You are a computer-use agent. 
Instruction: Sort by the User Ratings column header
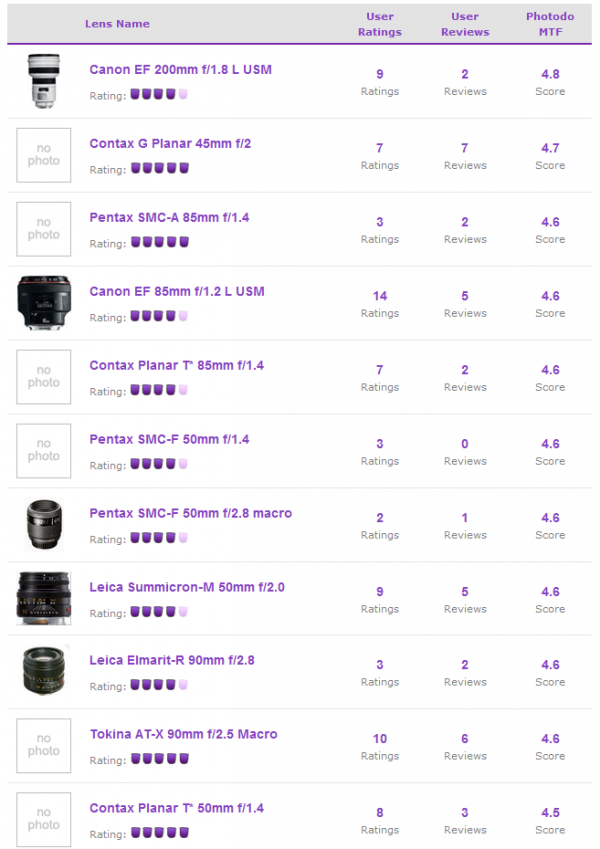point(380,24)
